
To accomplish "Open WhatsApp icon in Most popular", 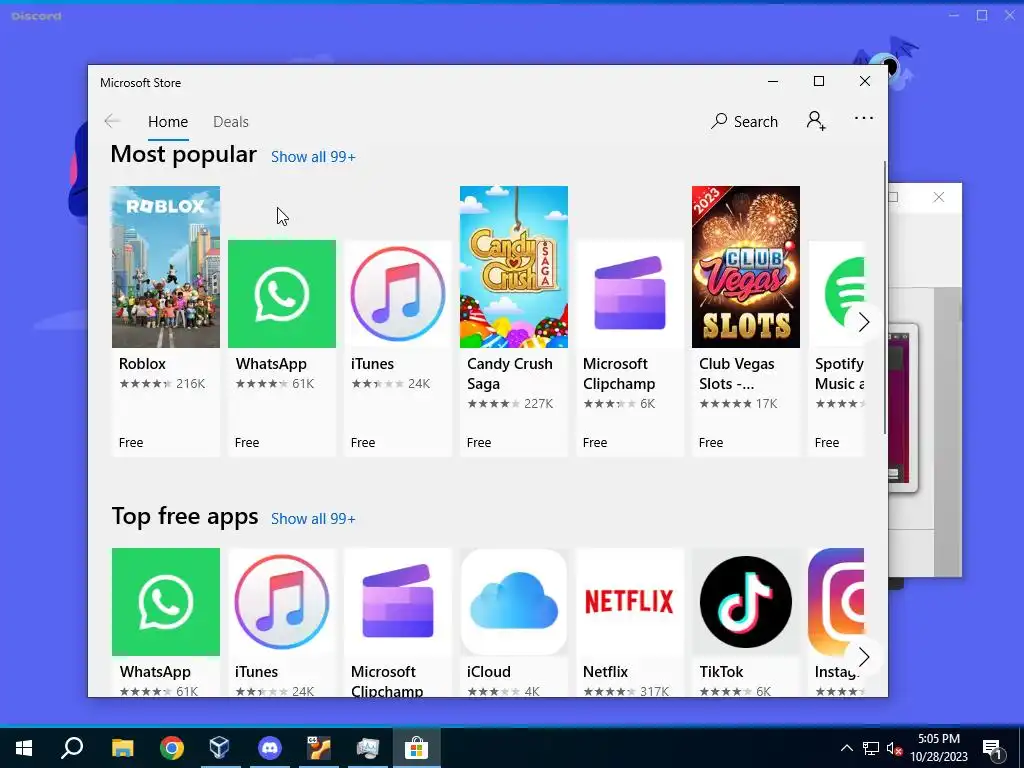I will [x=282, y=294].
